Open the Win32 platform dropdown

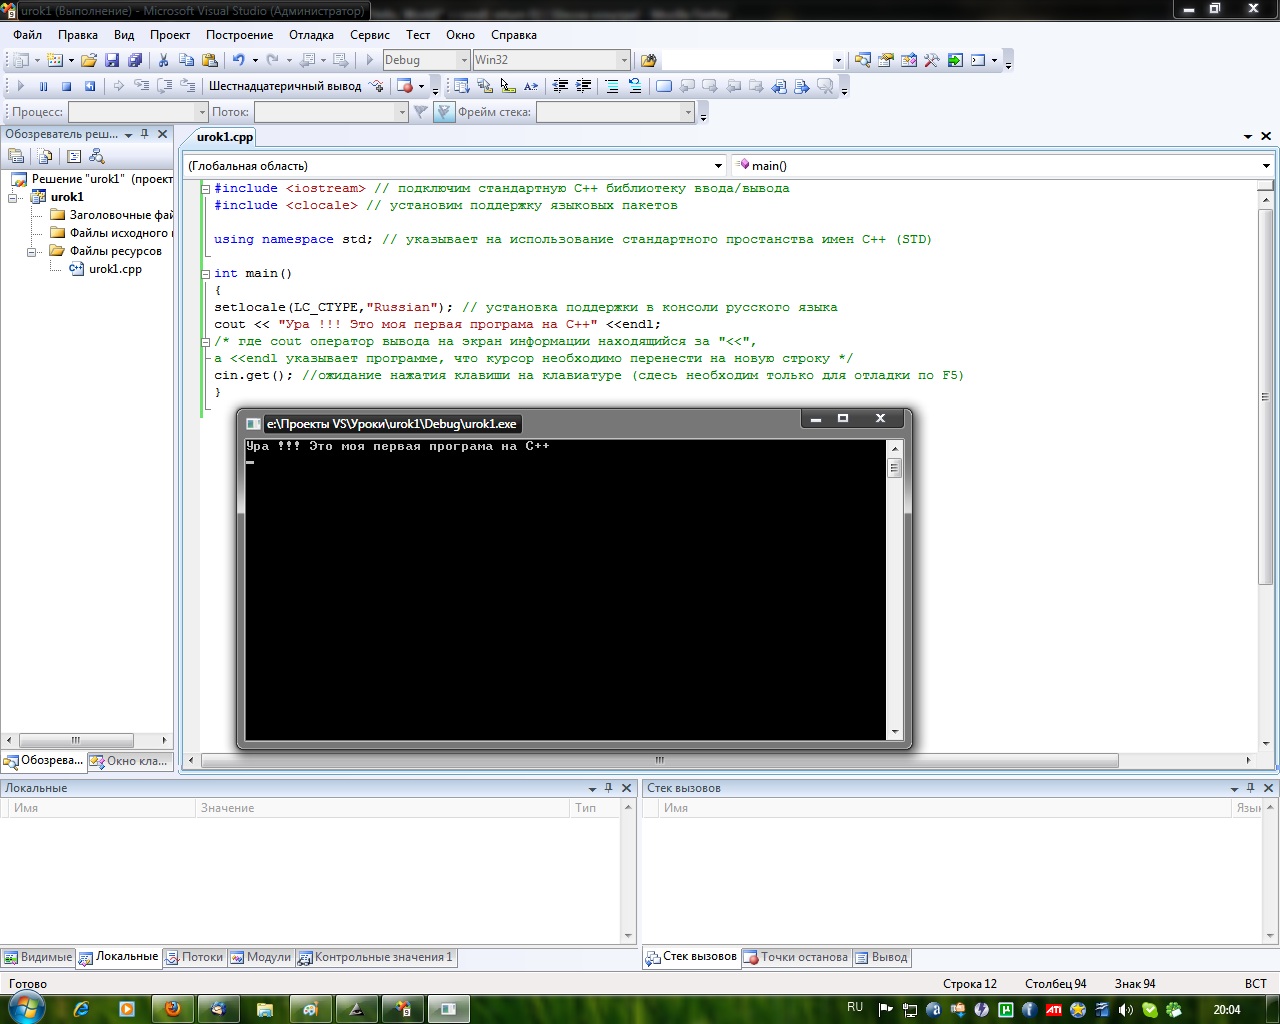[x=624, y=60]
